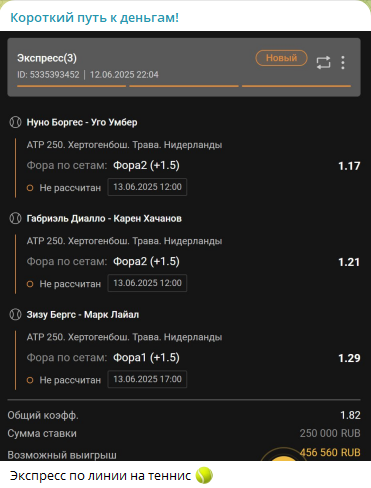The image size is (371, 488).
Task: Click the tennis ball icon beside Зизу Бергс
Action: point(15,314)
